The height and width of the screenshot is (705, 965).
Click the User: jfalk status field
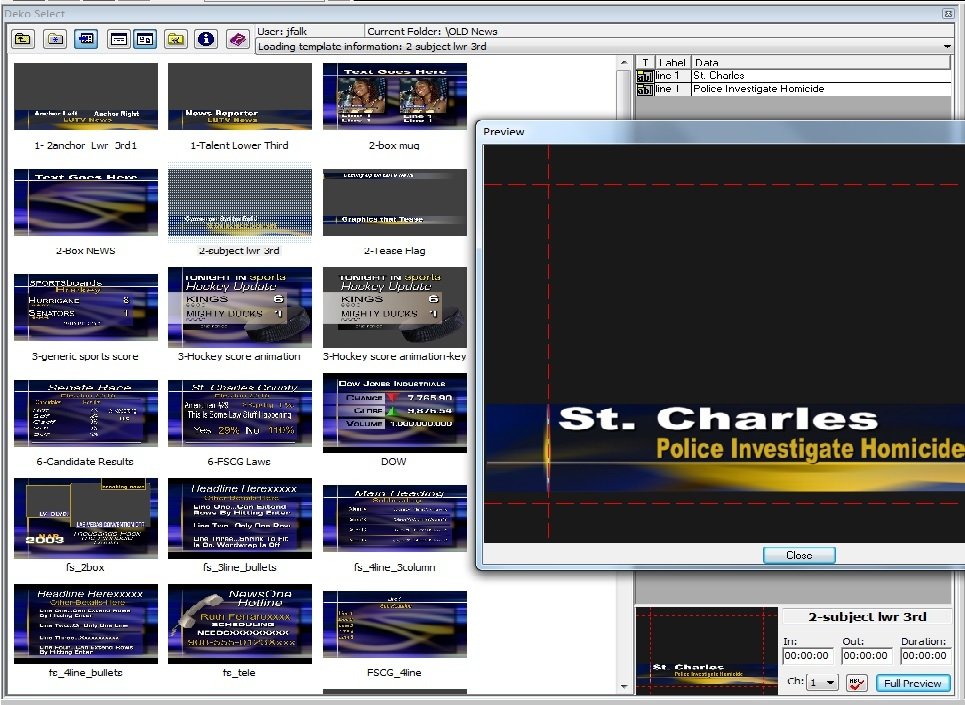310,31
